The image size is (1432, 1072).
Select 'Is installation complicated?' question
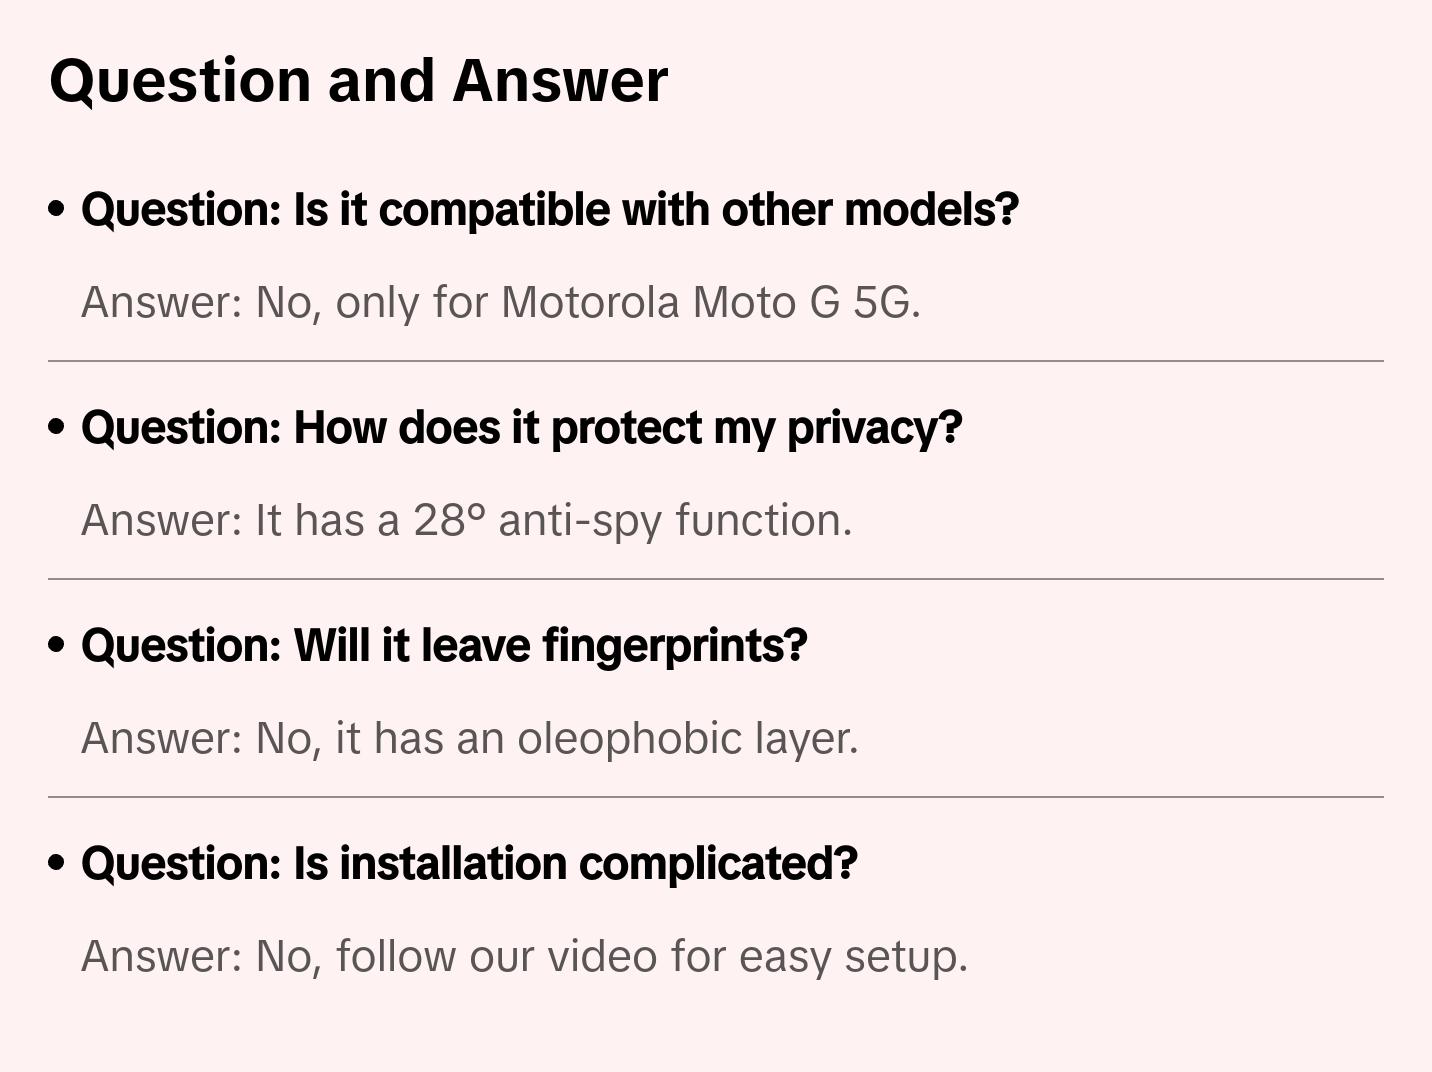469,864
